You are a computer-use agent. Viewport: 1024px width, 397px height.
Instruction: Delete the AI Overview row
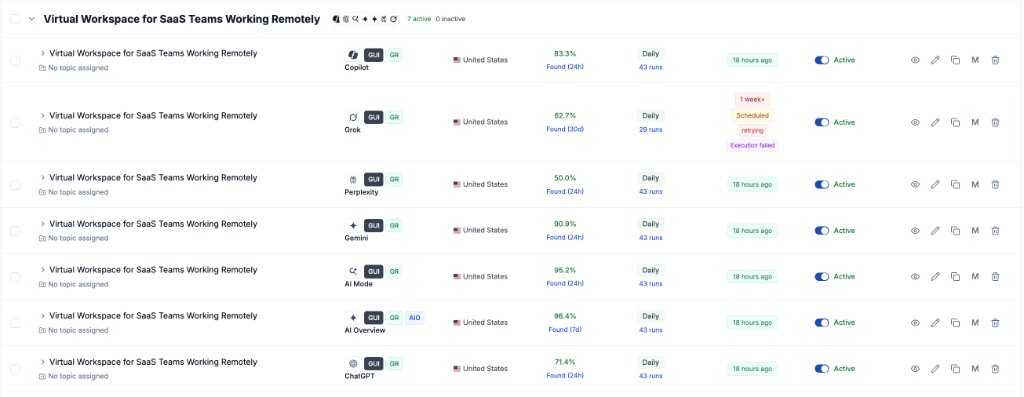tap(995, 323)
